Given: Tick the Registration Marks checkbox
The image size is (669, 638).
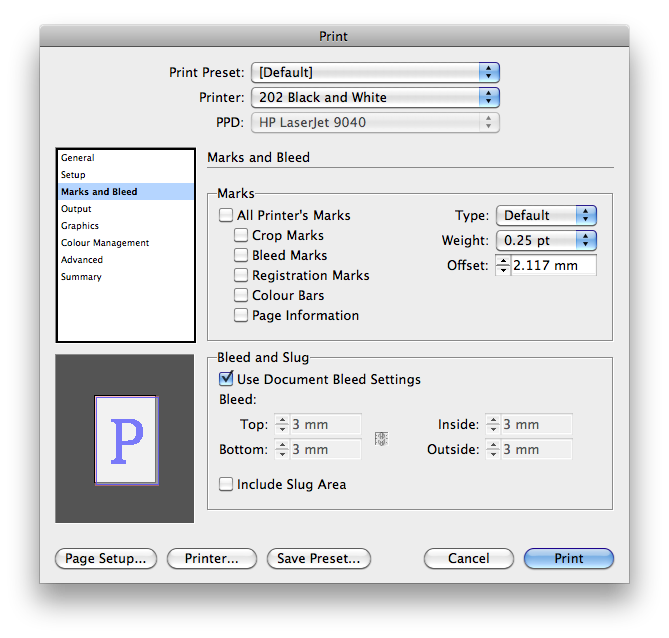Looking at the screenshot, I should tap(241, 275).
